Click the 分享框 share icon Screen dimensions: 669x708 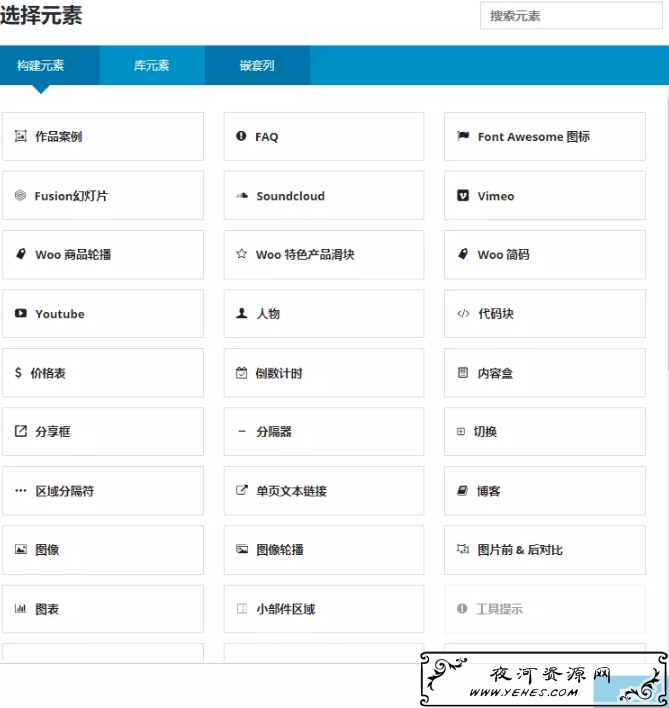point(21,431)
